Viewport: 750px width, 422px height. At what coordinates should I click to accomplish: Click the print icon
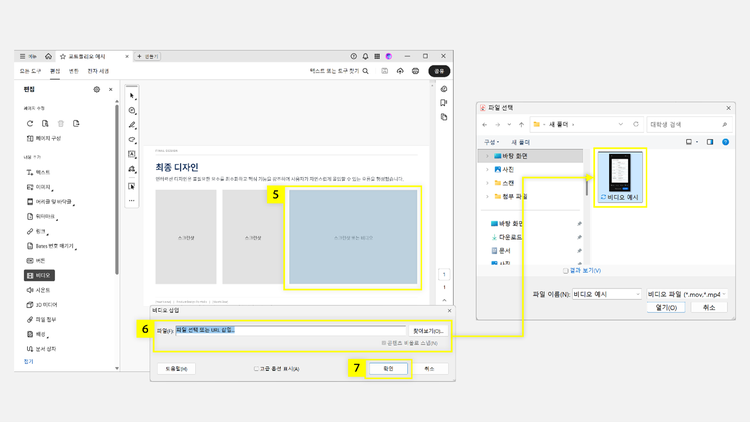coord(415,71)
